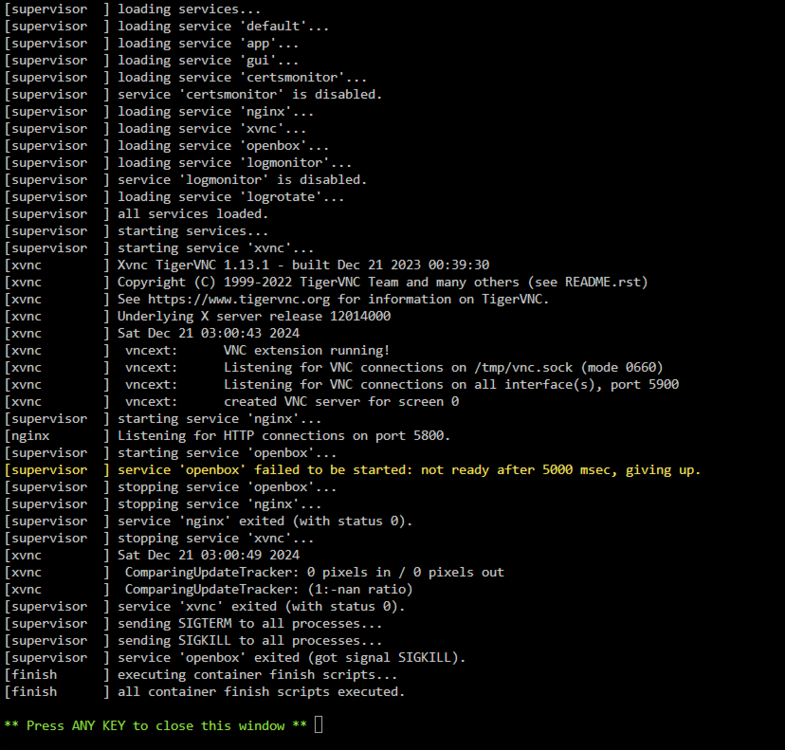Viewport: 785px width, 750px height.
Task: Click "created VNC server for screen 0" line
Action: tap(231, 401)
